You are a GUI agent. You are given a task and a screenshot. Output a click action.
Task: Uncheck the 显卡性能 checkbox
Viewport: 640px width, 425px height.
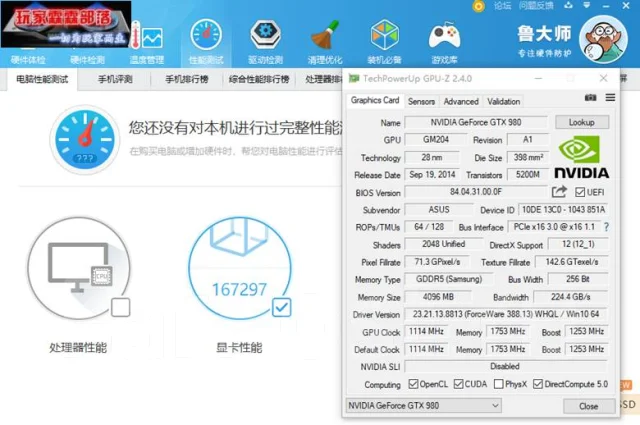(282, 307)
